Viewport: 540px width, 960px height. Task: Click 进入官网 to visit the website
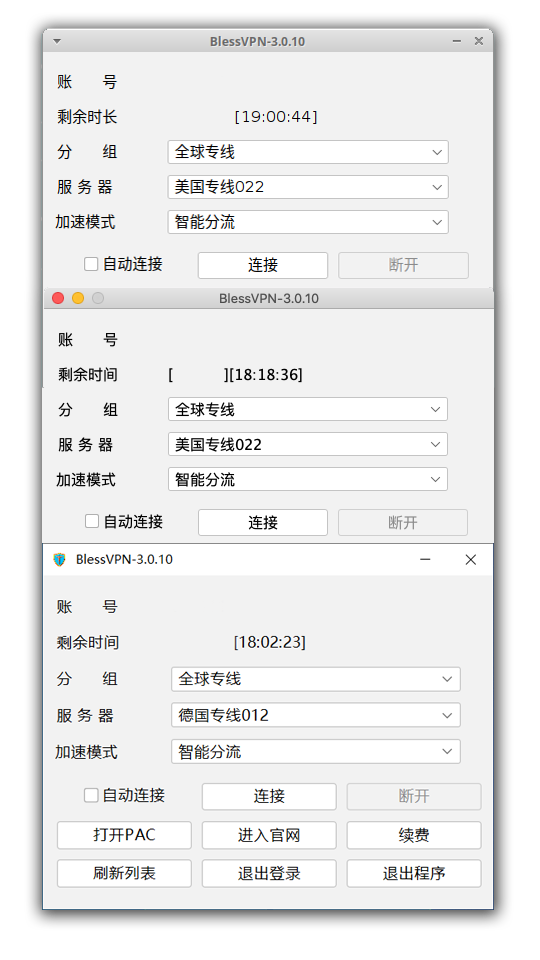click(x=269, y=835)
